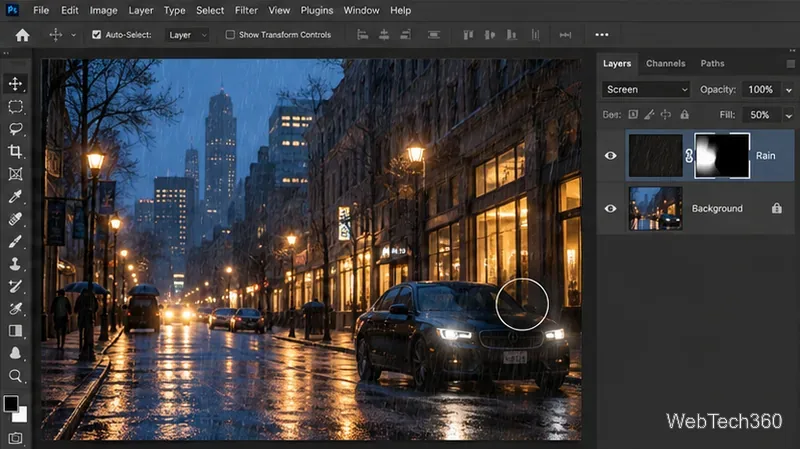Open the Help menu
Image resolution: width=800 pixels, height=449 pixels.
pyautogui.click(x=401, y=10)
